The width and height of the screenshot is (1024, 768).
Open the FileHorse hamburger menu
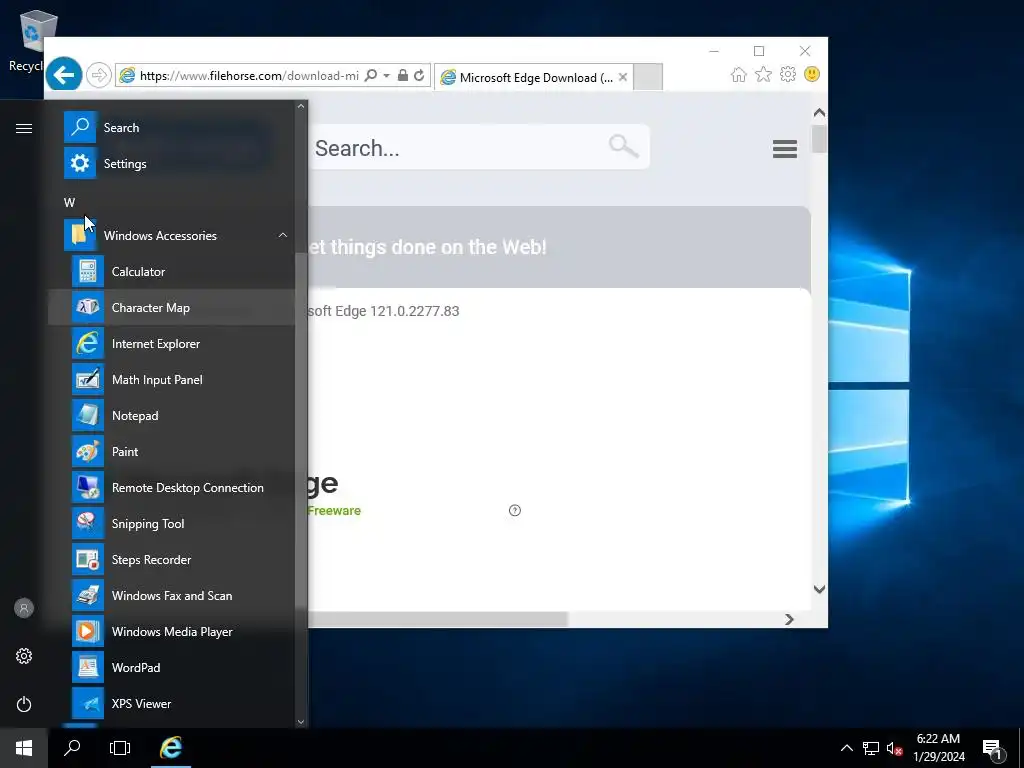[784, 149]
